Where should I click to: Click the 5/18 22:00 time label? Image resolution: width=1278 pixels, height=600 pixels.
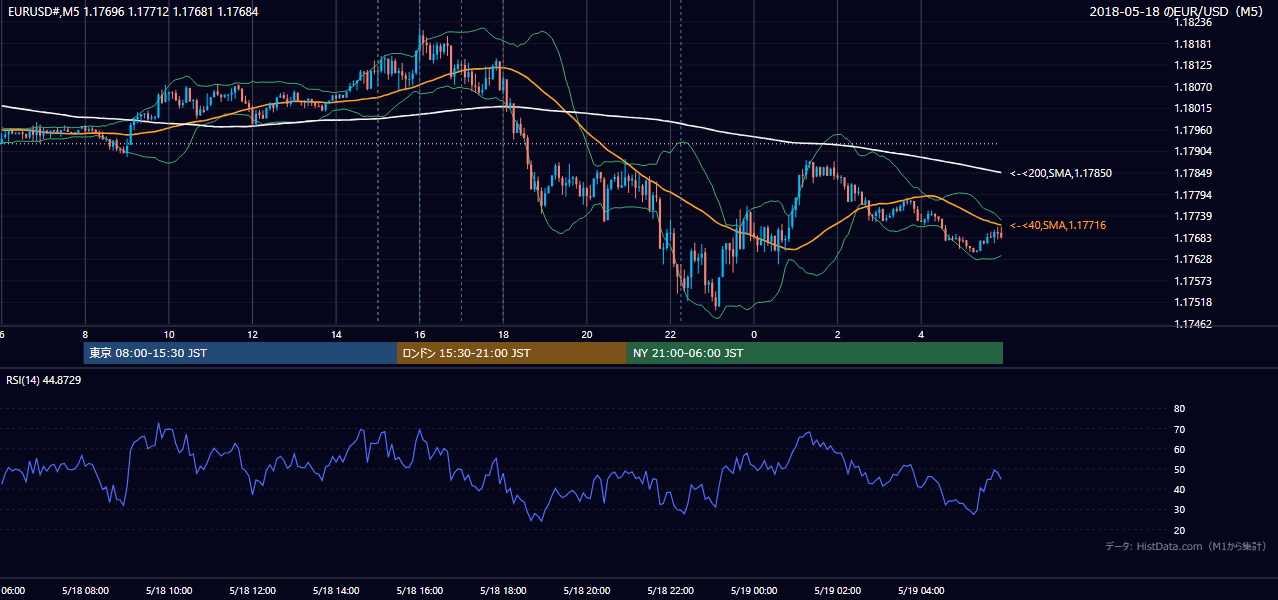670,590
